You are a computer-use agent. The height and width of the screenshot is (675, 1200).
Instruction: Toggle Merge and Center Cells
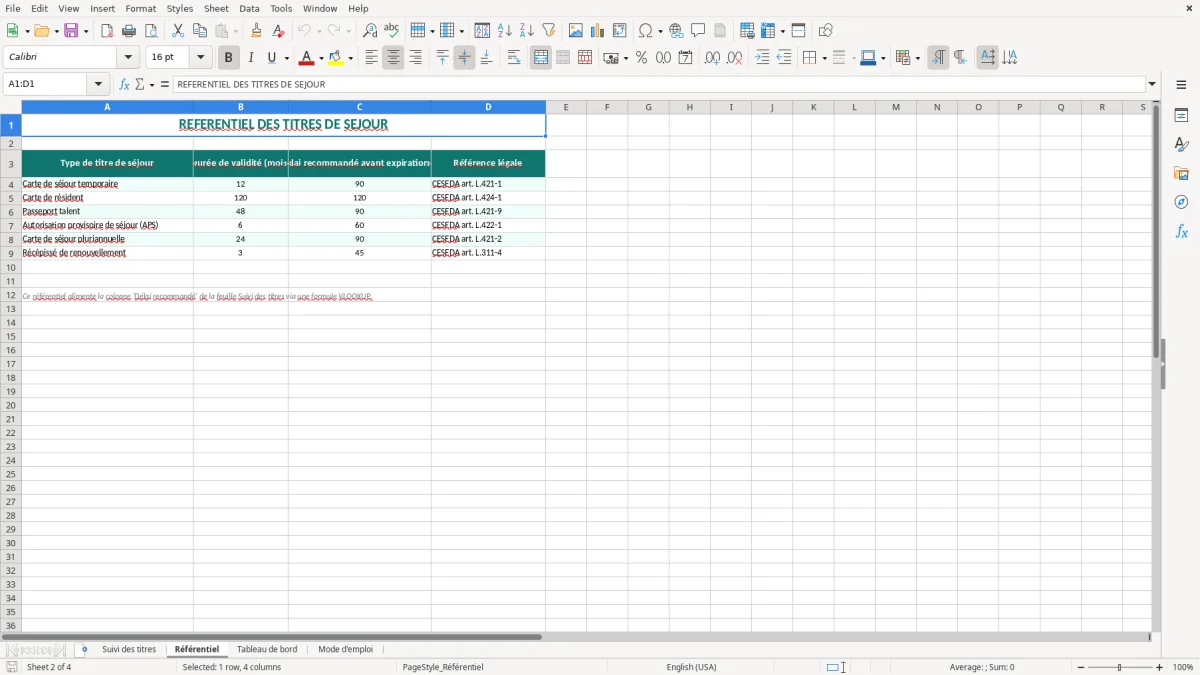[x=541, y=58]
